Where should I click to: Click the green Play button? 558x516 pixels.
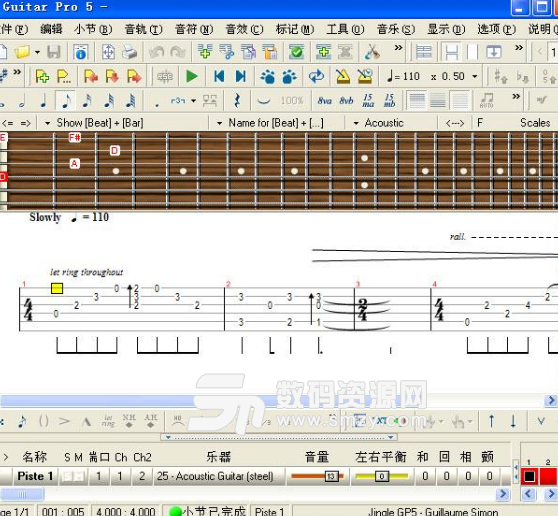tap(192, 76)
